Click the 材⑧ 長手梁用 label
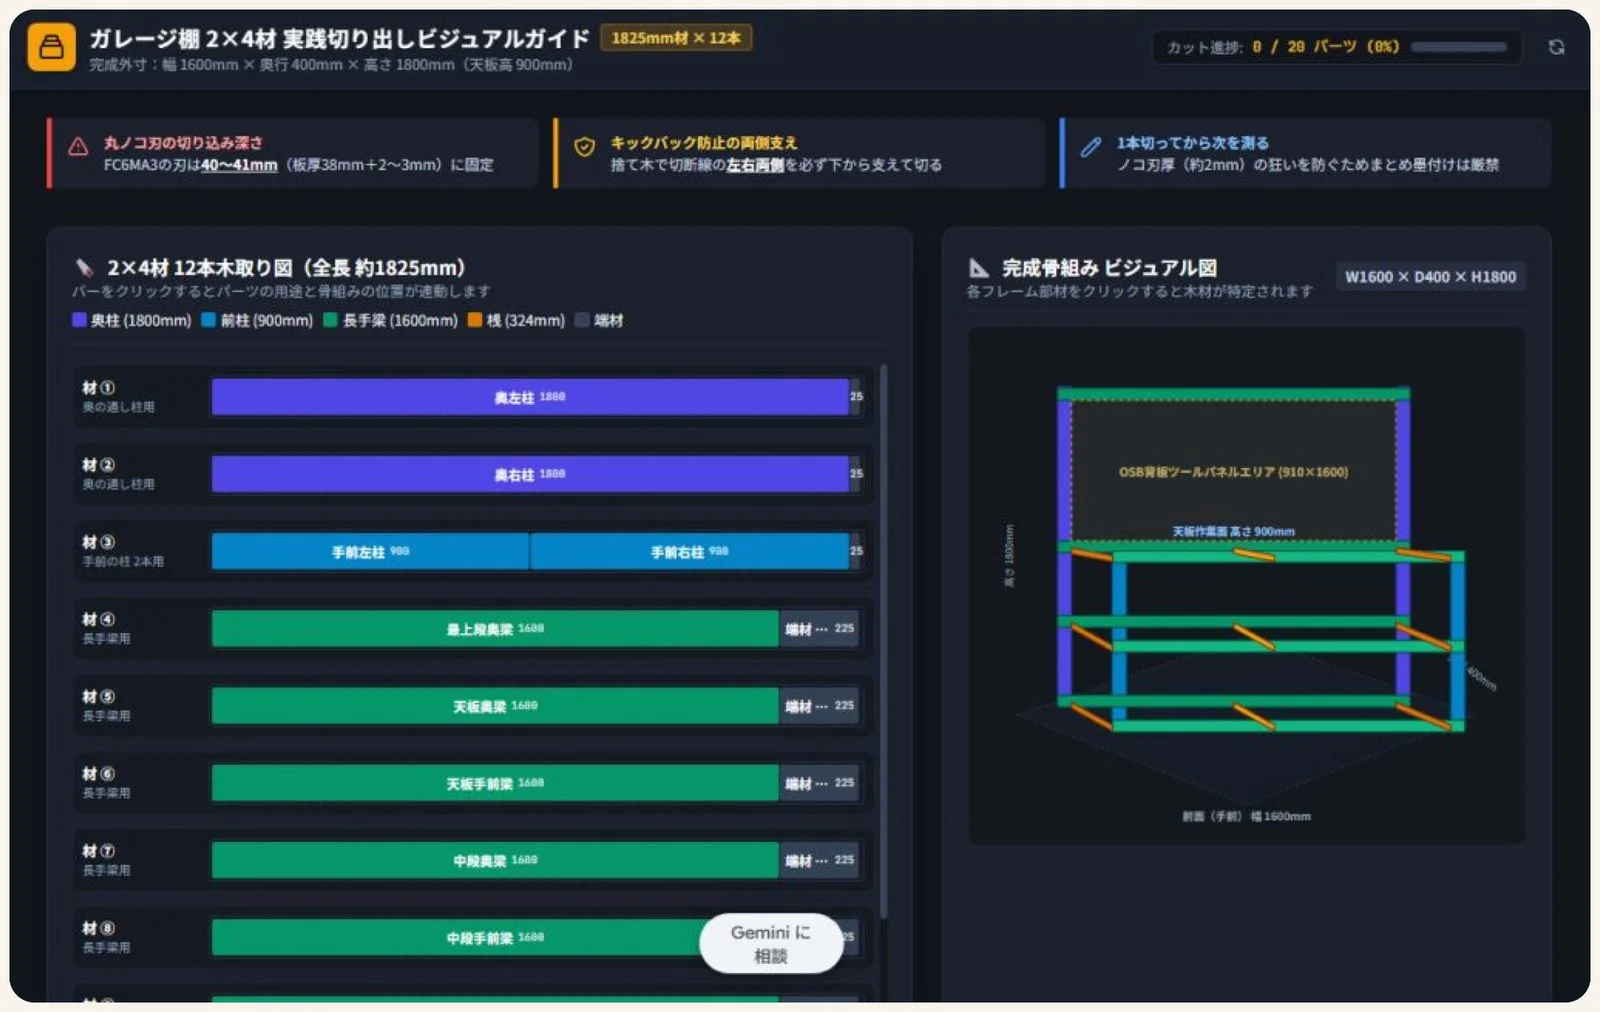The width and height of the screenshot is (1600, 1012). [x=106, y=937]
